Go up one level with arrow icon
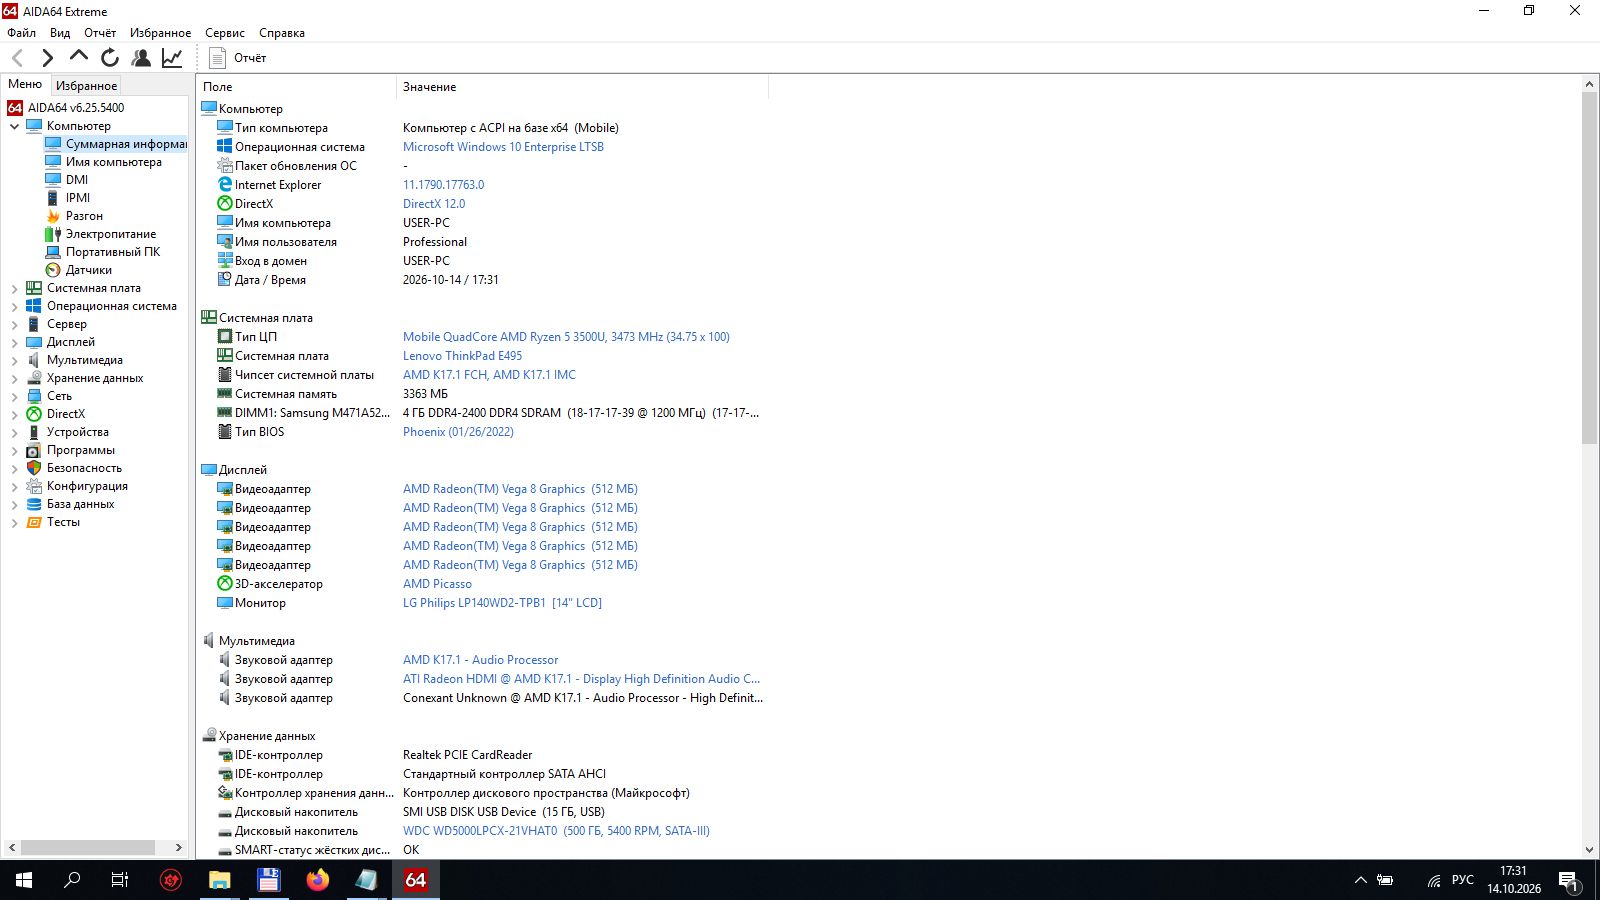This screenshot has height=900, width=1600. click(79, 57)
